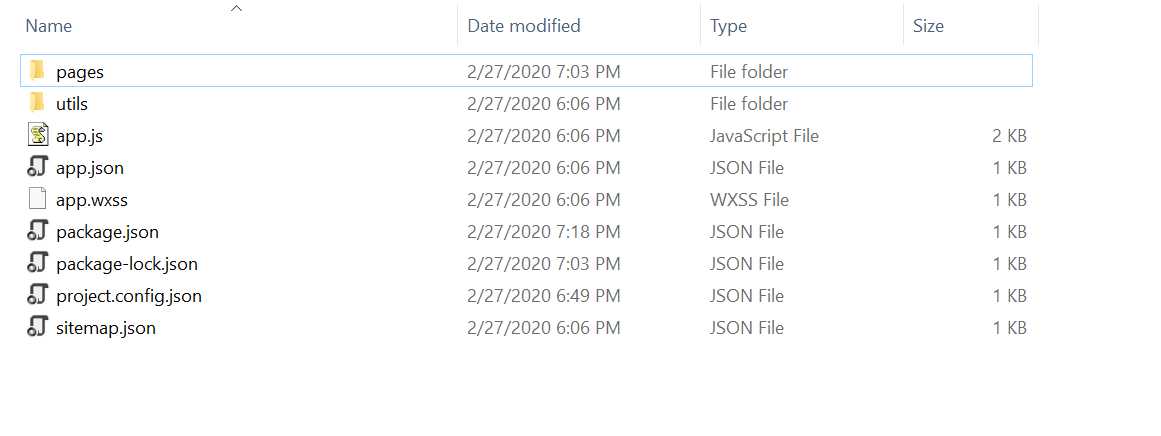This screenshot has height=436, width=1161.
Task: Click the app.js script file icon
Action: tap(38, 135)
